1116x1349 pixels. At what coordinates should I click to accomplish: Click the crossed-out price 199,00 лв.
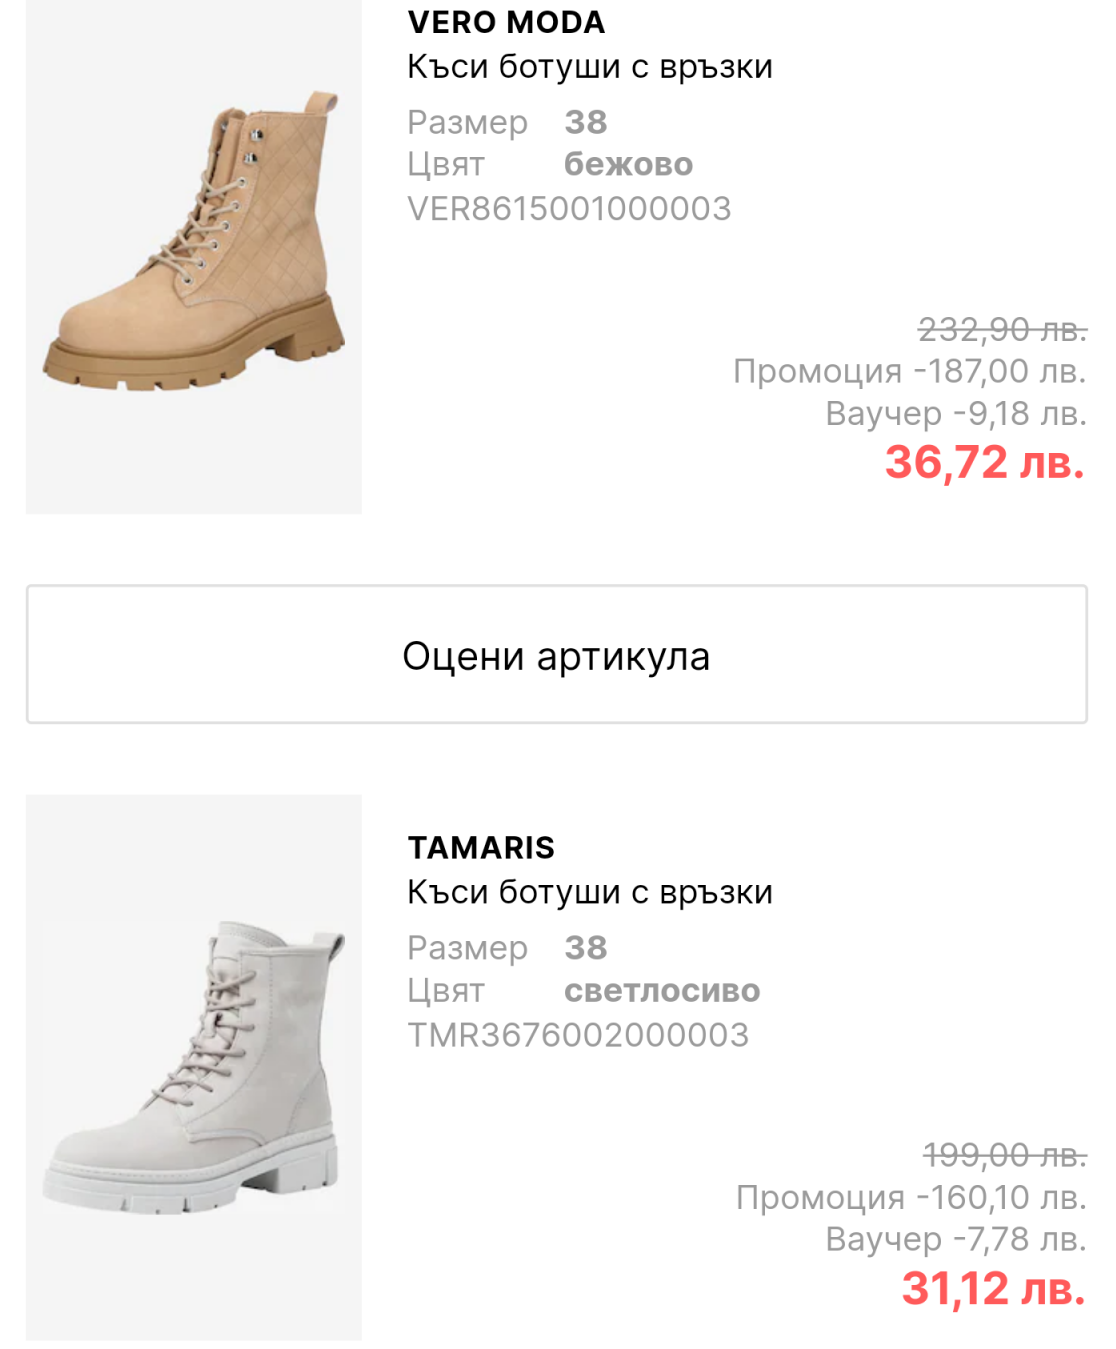pyautogui.click(x=1004, y=1155)
